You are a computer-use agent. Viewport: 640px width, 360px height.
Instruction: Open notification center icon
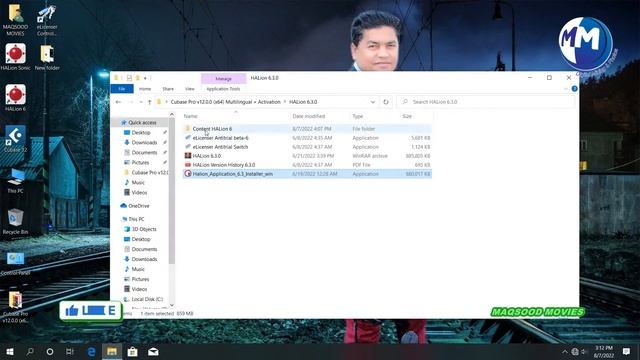626,351
